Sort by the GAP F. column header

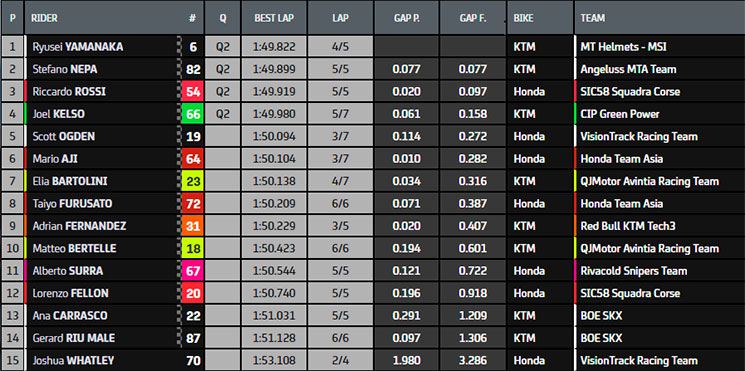tap(472, 18)
